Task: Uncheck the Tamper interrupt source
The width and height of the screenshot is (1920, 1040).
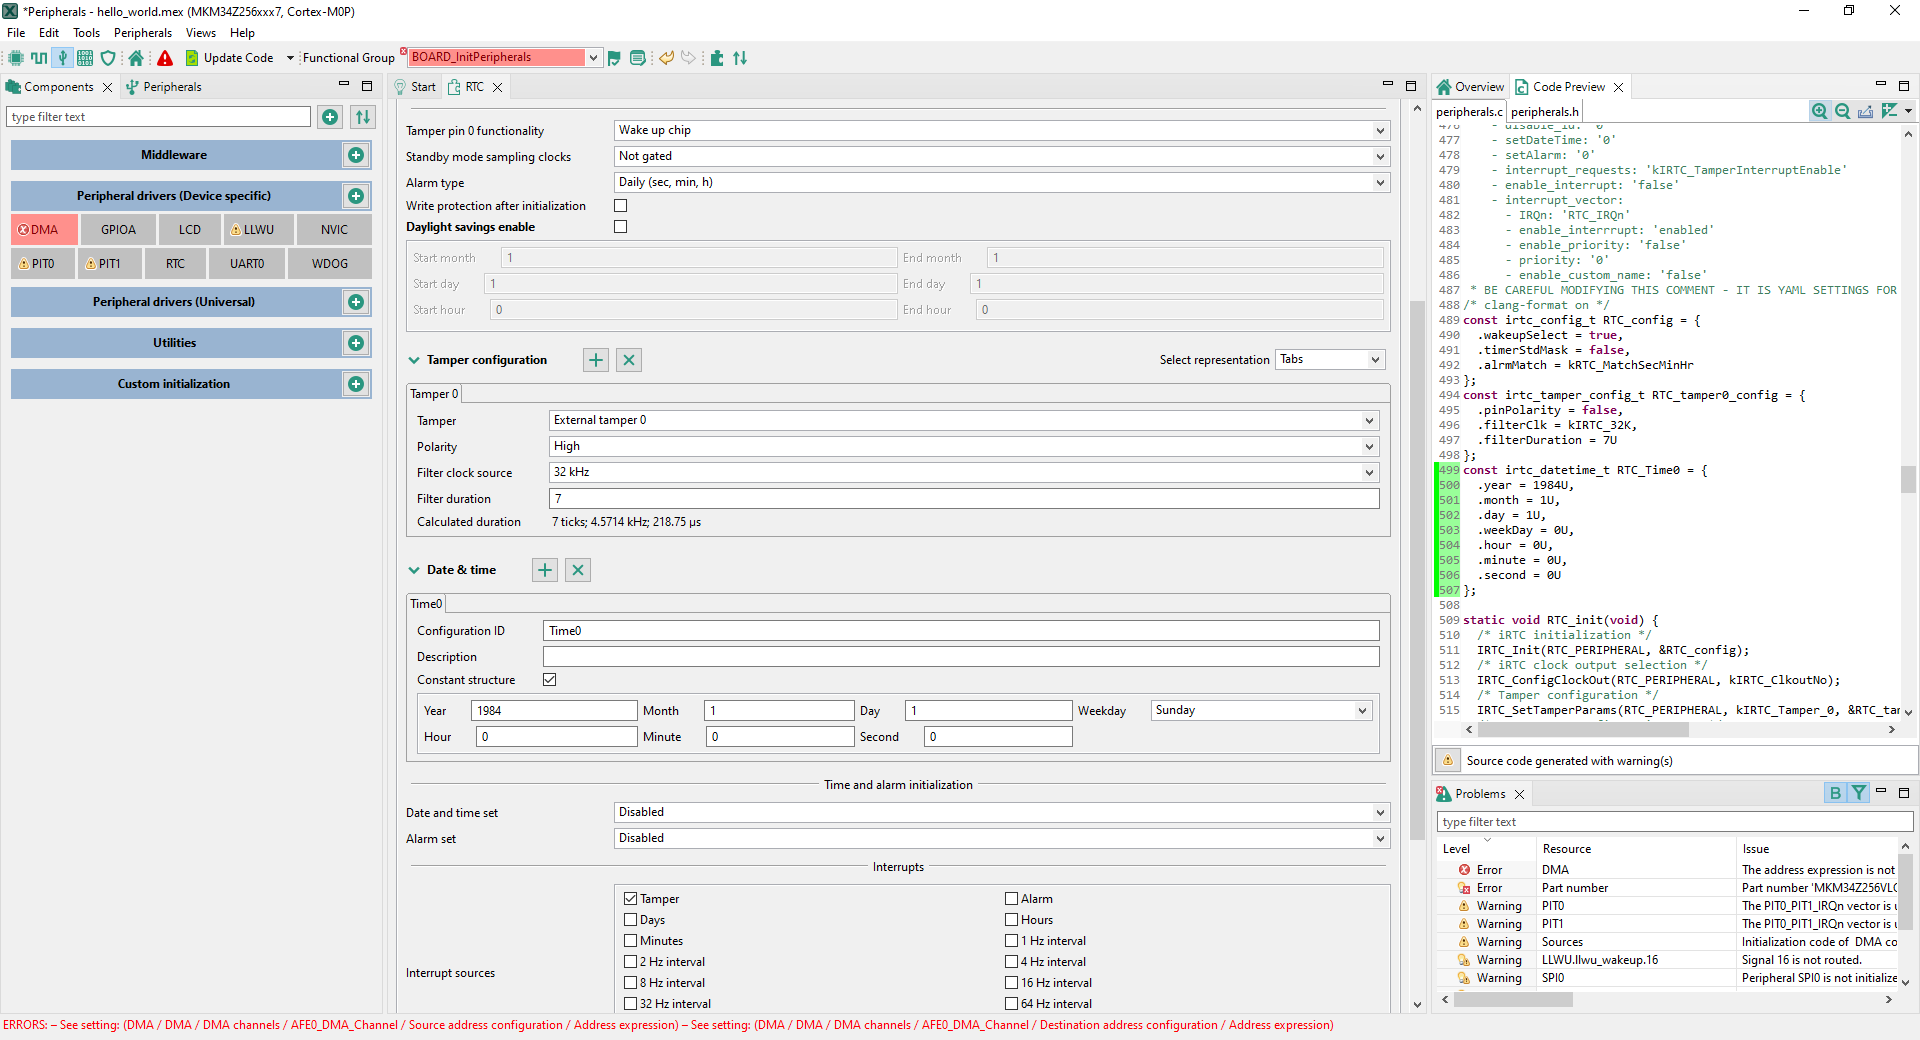Action: 631,899
